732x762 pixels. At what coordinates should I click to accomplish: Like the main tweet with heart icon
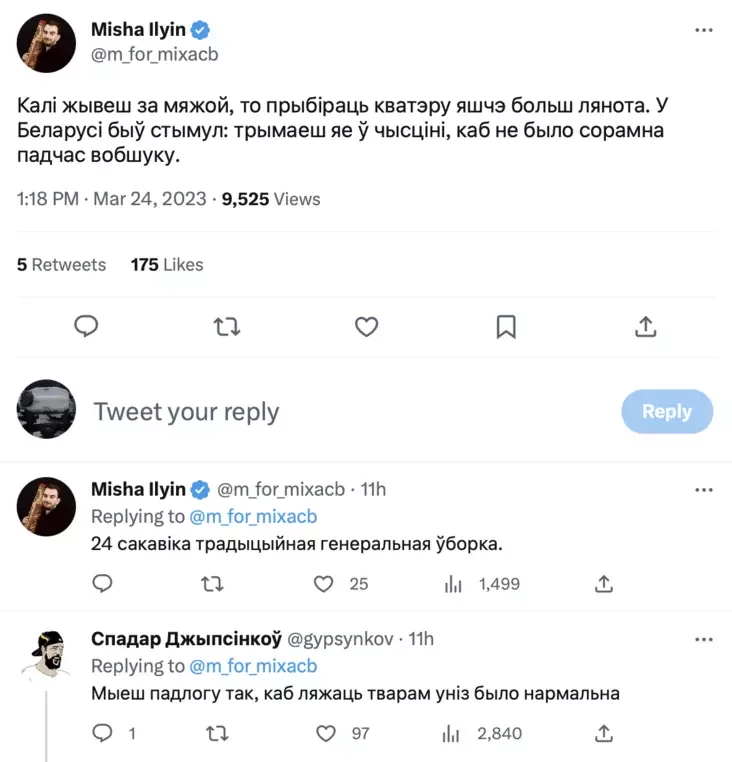pos(367,326)
